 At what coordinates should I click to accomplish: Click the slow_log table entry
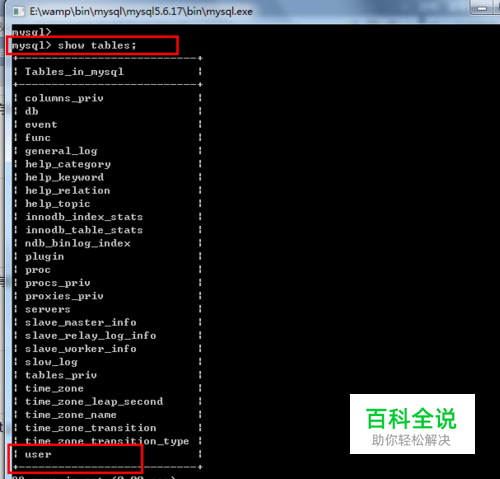point(51,362)
